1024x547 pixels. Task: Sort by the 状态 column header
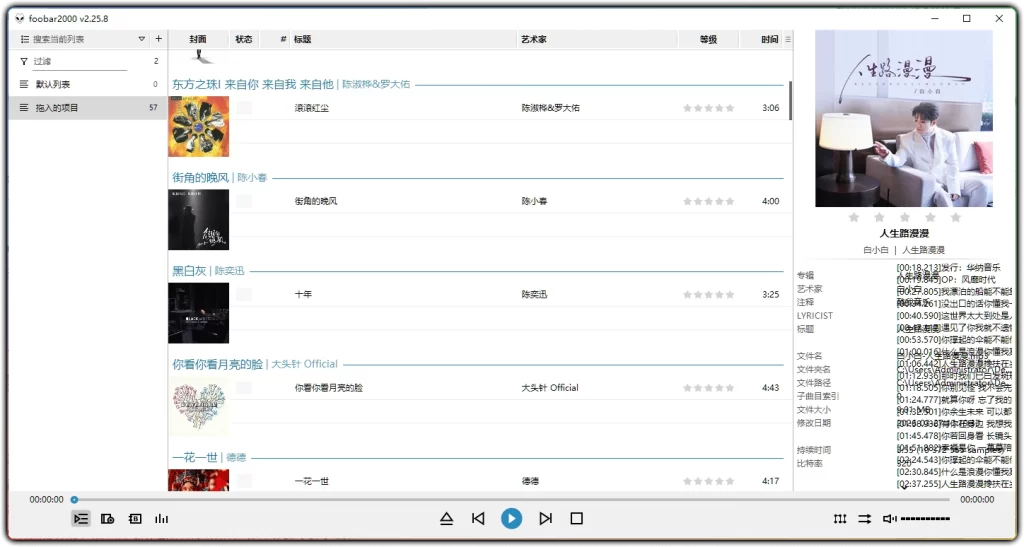click(x=244, y=39)
